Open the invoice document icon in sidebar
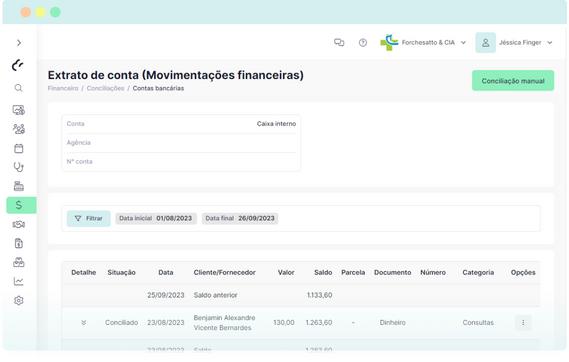 coord(19,243)
